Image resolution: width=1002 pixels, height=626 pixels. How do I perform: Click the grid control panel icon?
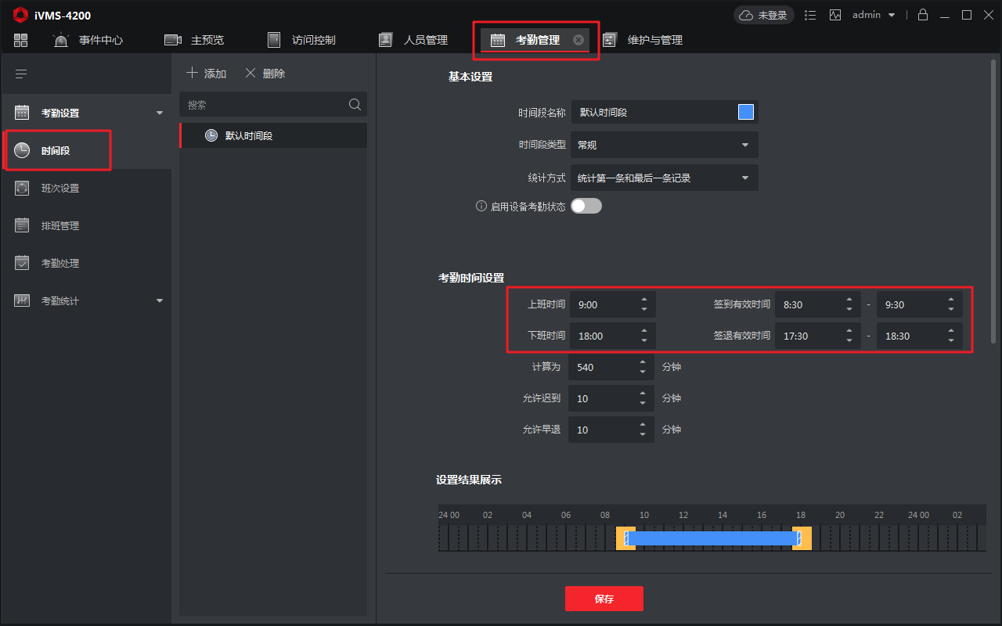click(21, 40)
